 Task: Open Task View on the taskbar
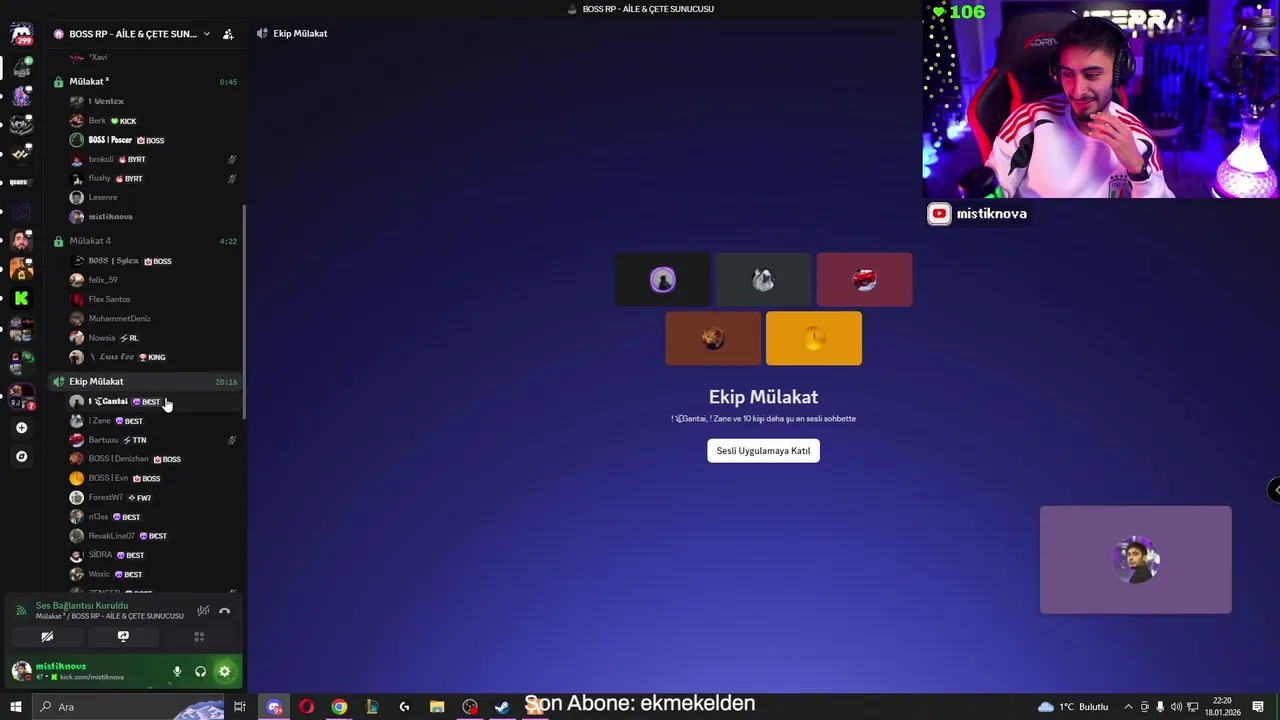[240, 707]
